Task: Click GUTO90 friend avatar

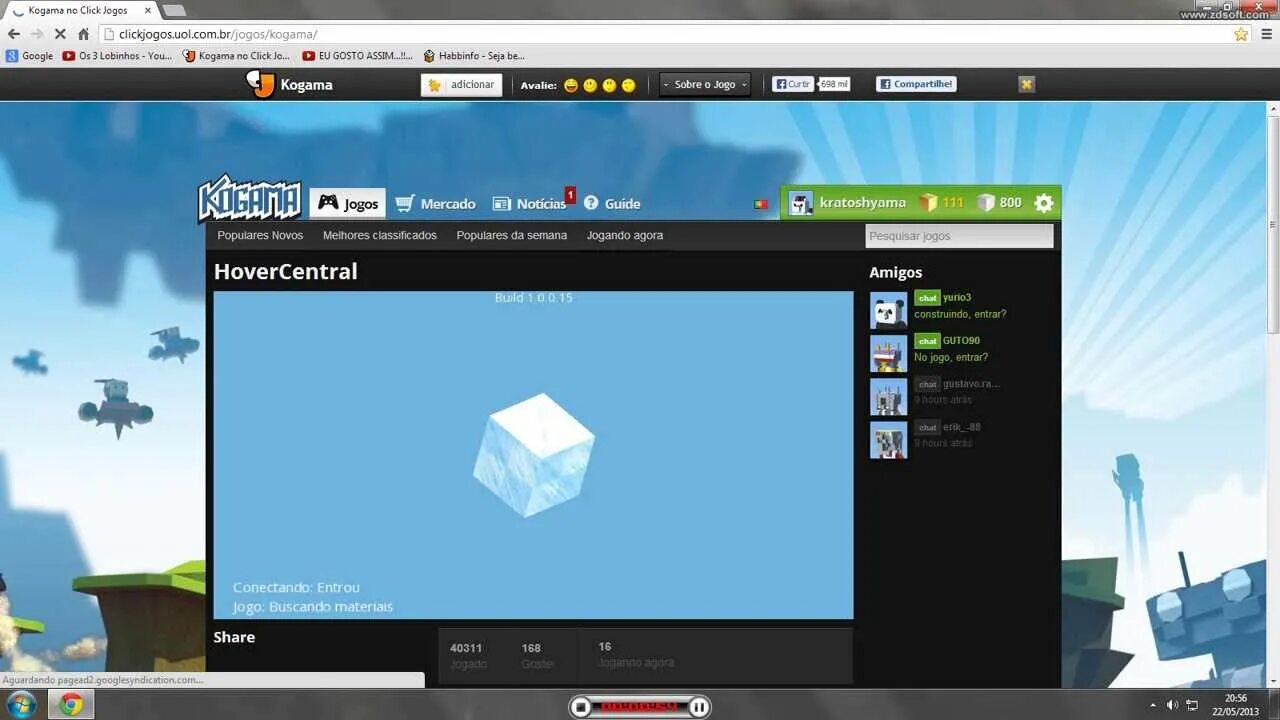Action: 888,354
